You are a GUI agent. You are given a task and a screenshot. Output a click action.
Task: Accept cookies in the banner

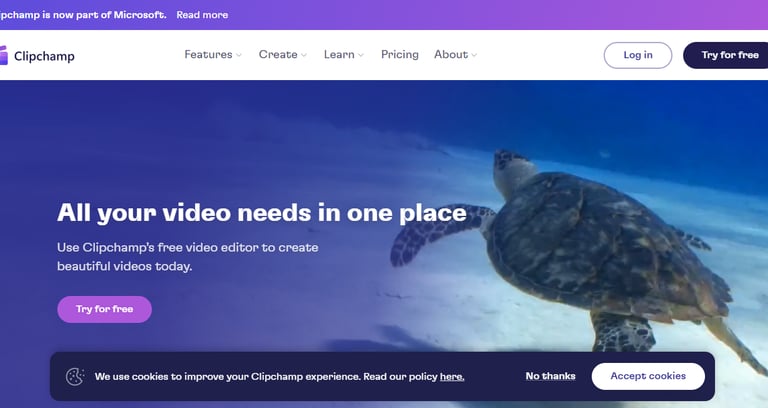tap(648, 376)
